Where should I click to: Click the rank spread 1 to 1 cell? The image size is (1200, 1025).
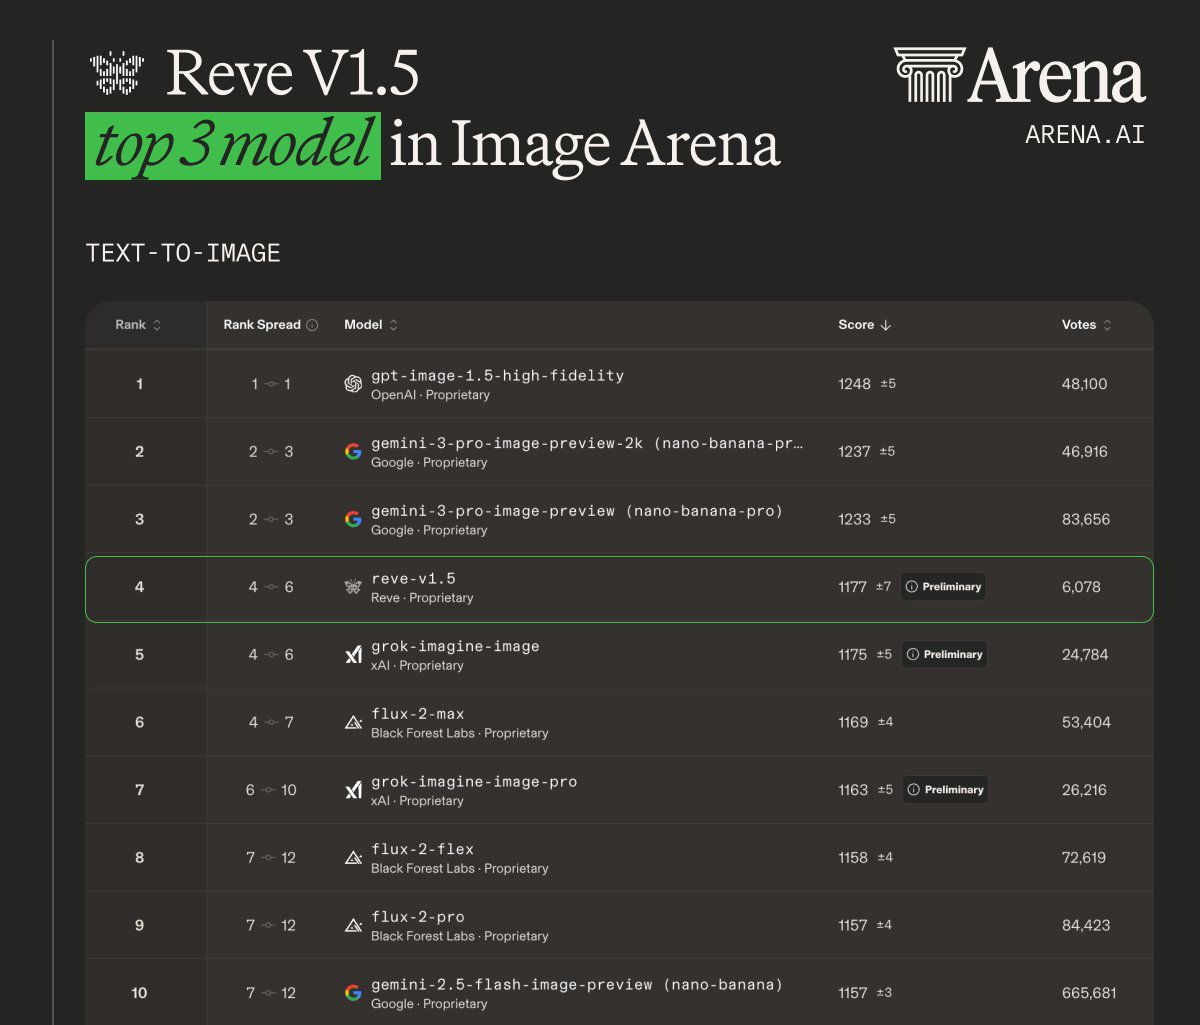point(271,384)
